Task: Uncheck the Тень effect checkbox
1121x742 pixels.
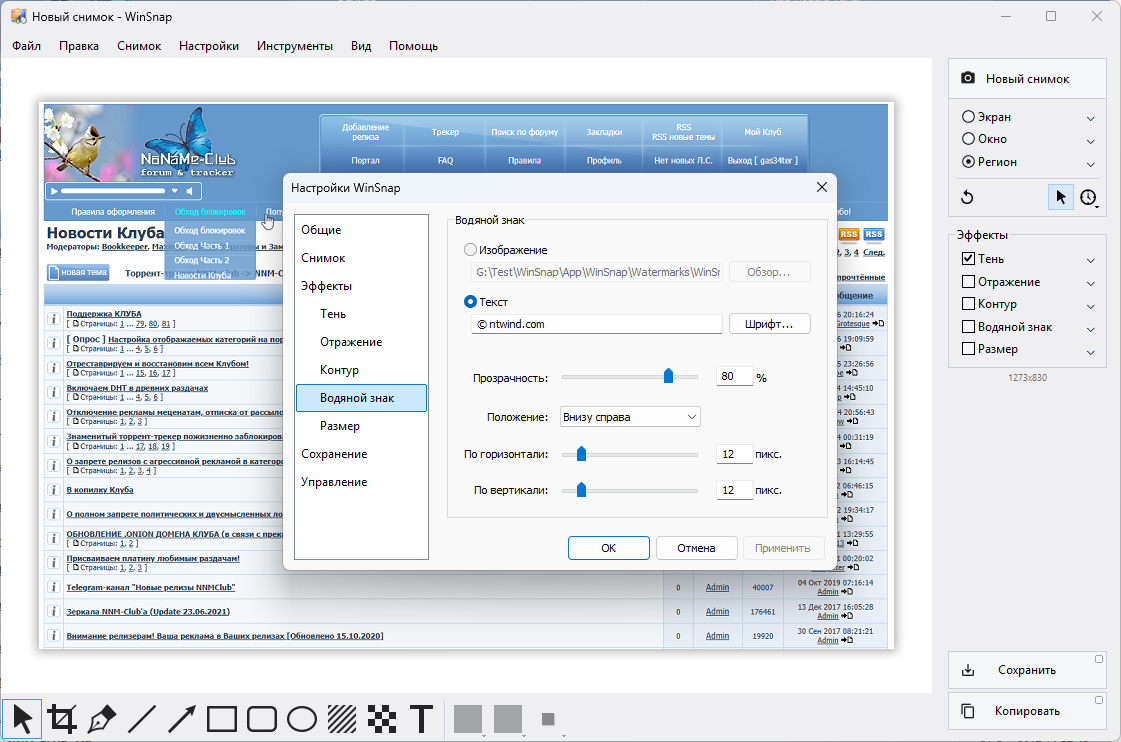Action: click(x=968, y=260)
